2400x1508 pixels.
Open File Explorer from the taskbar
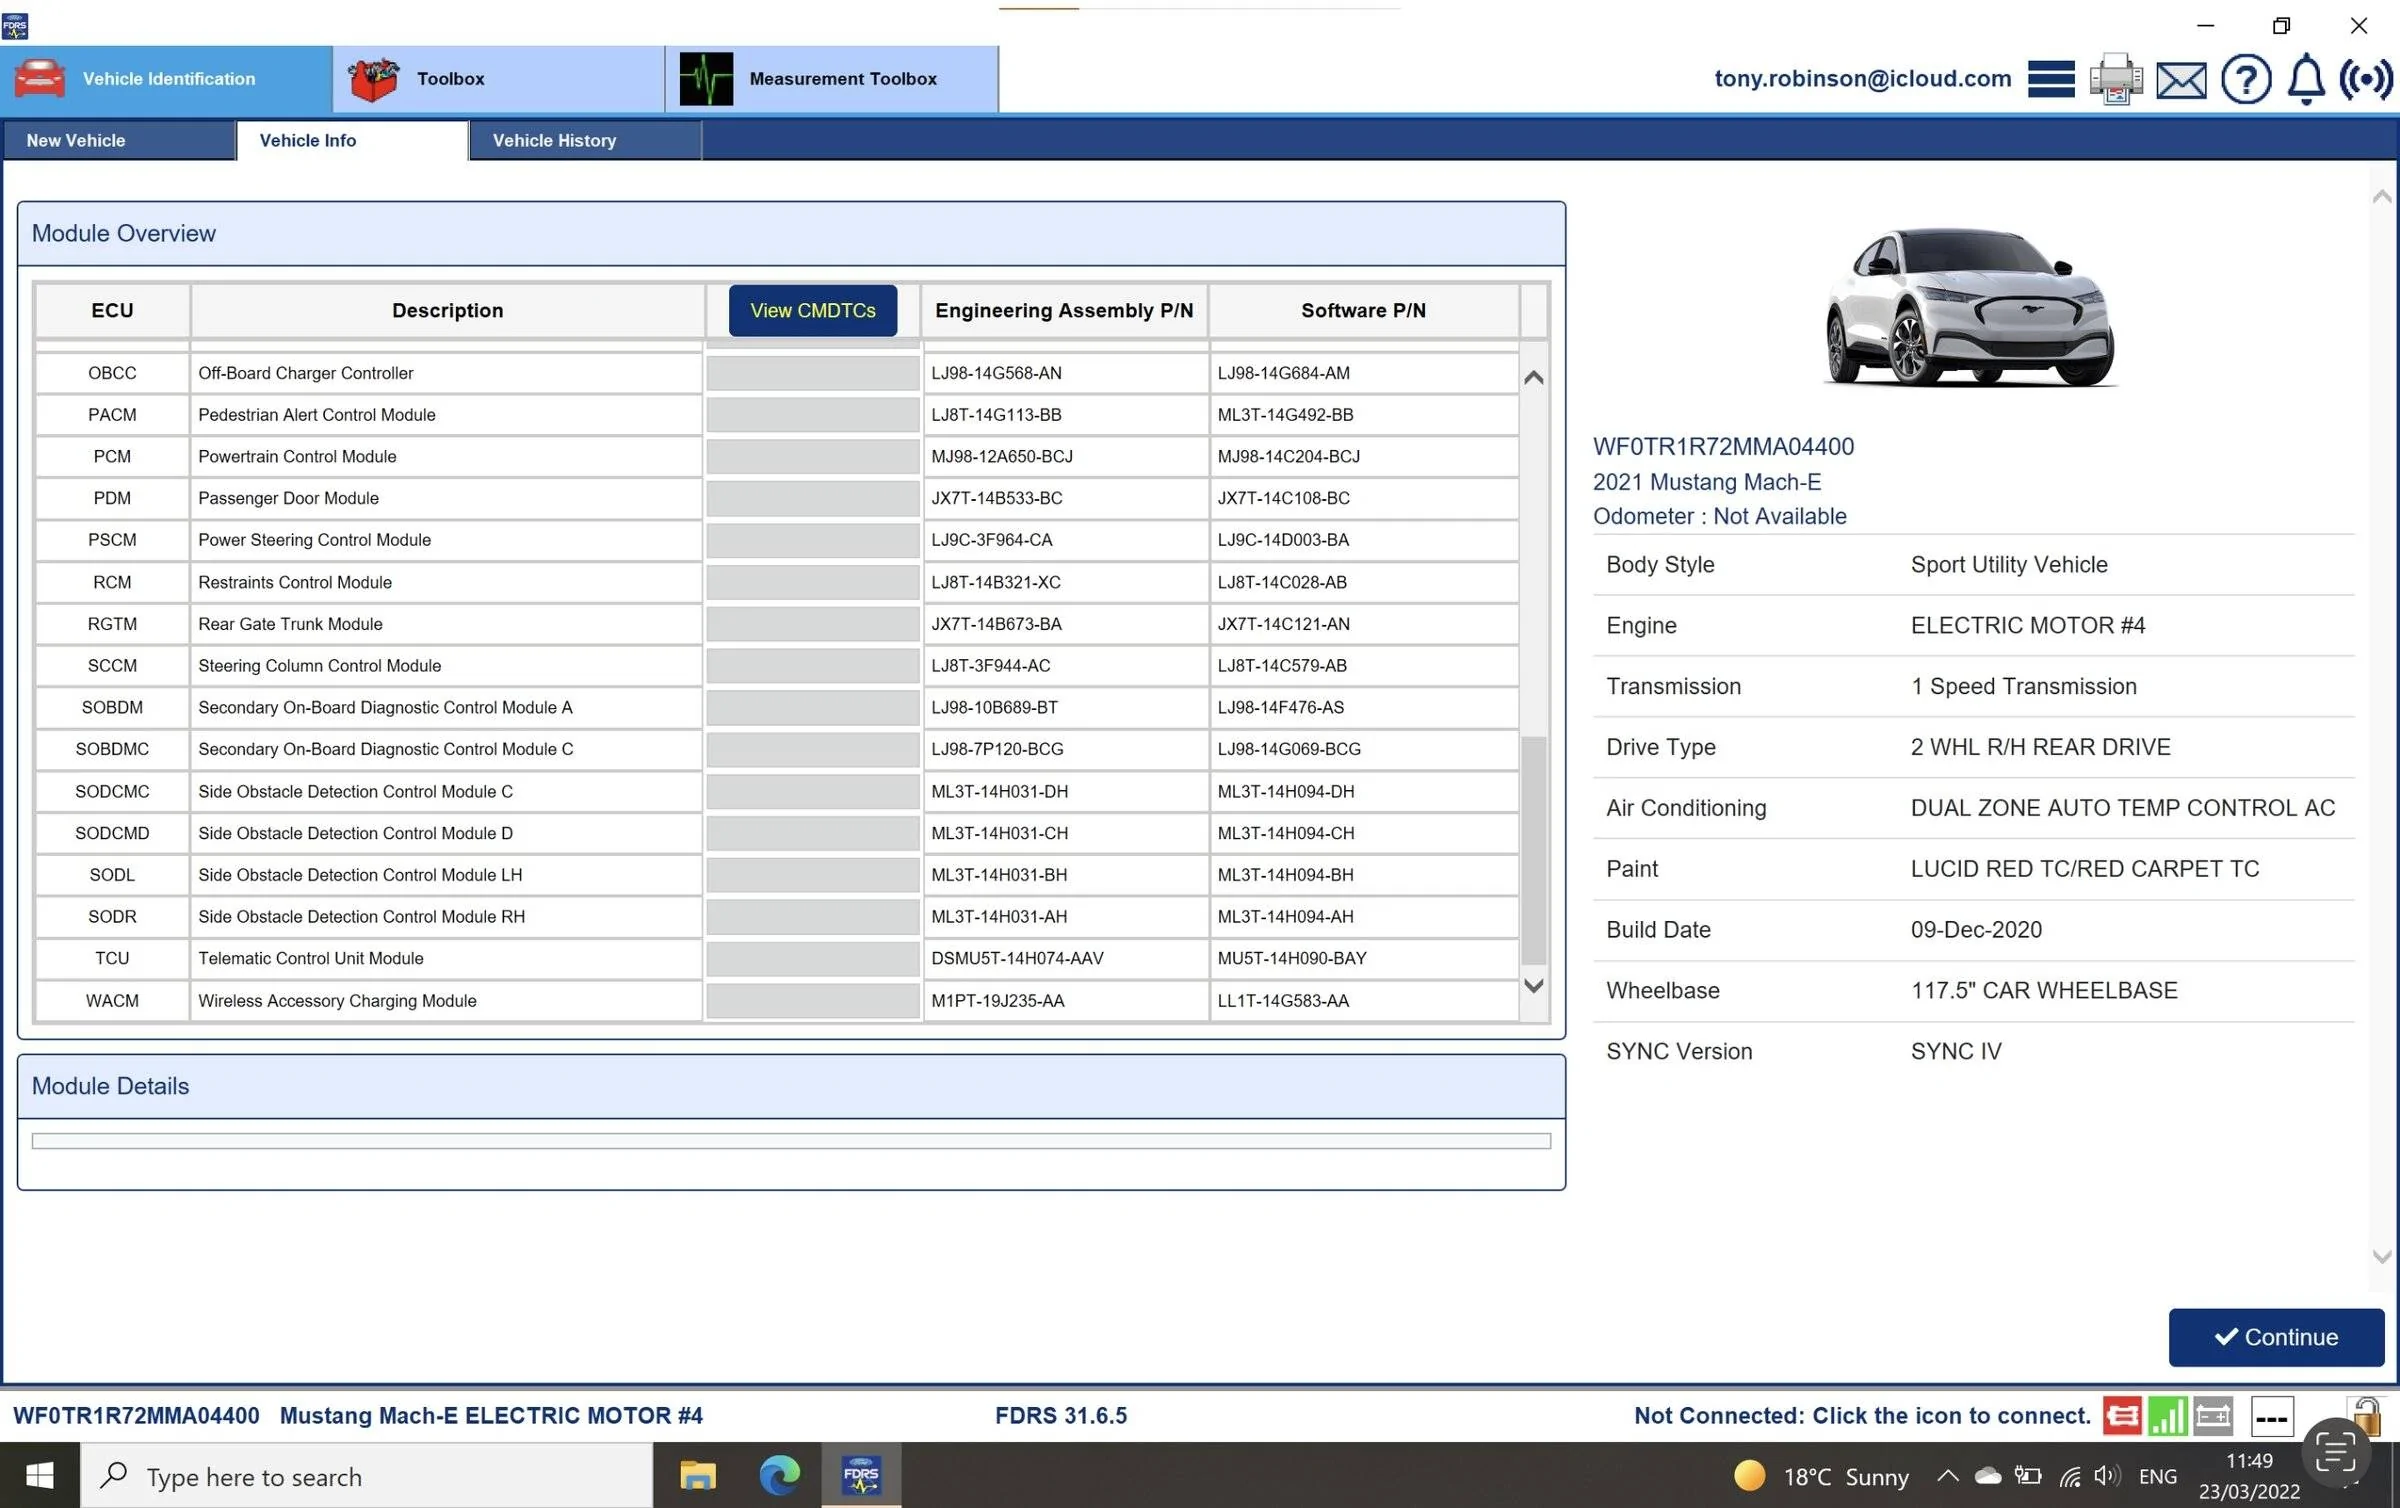(697, 1476)
